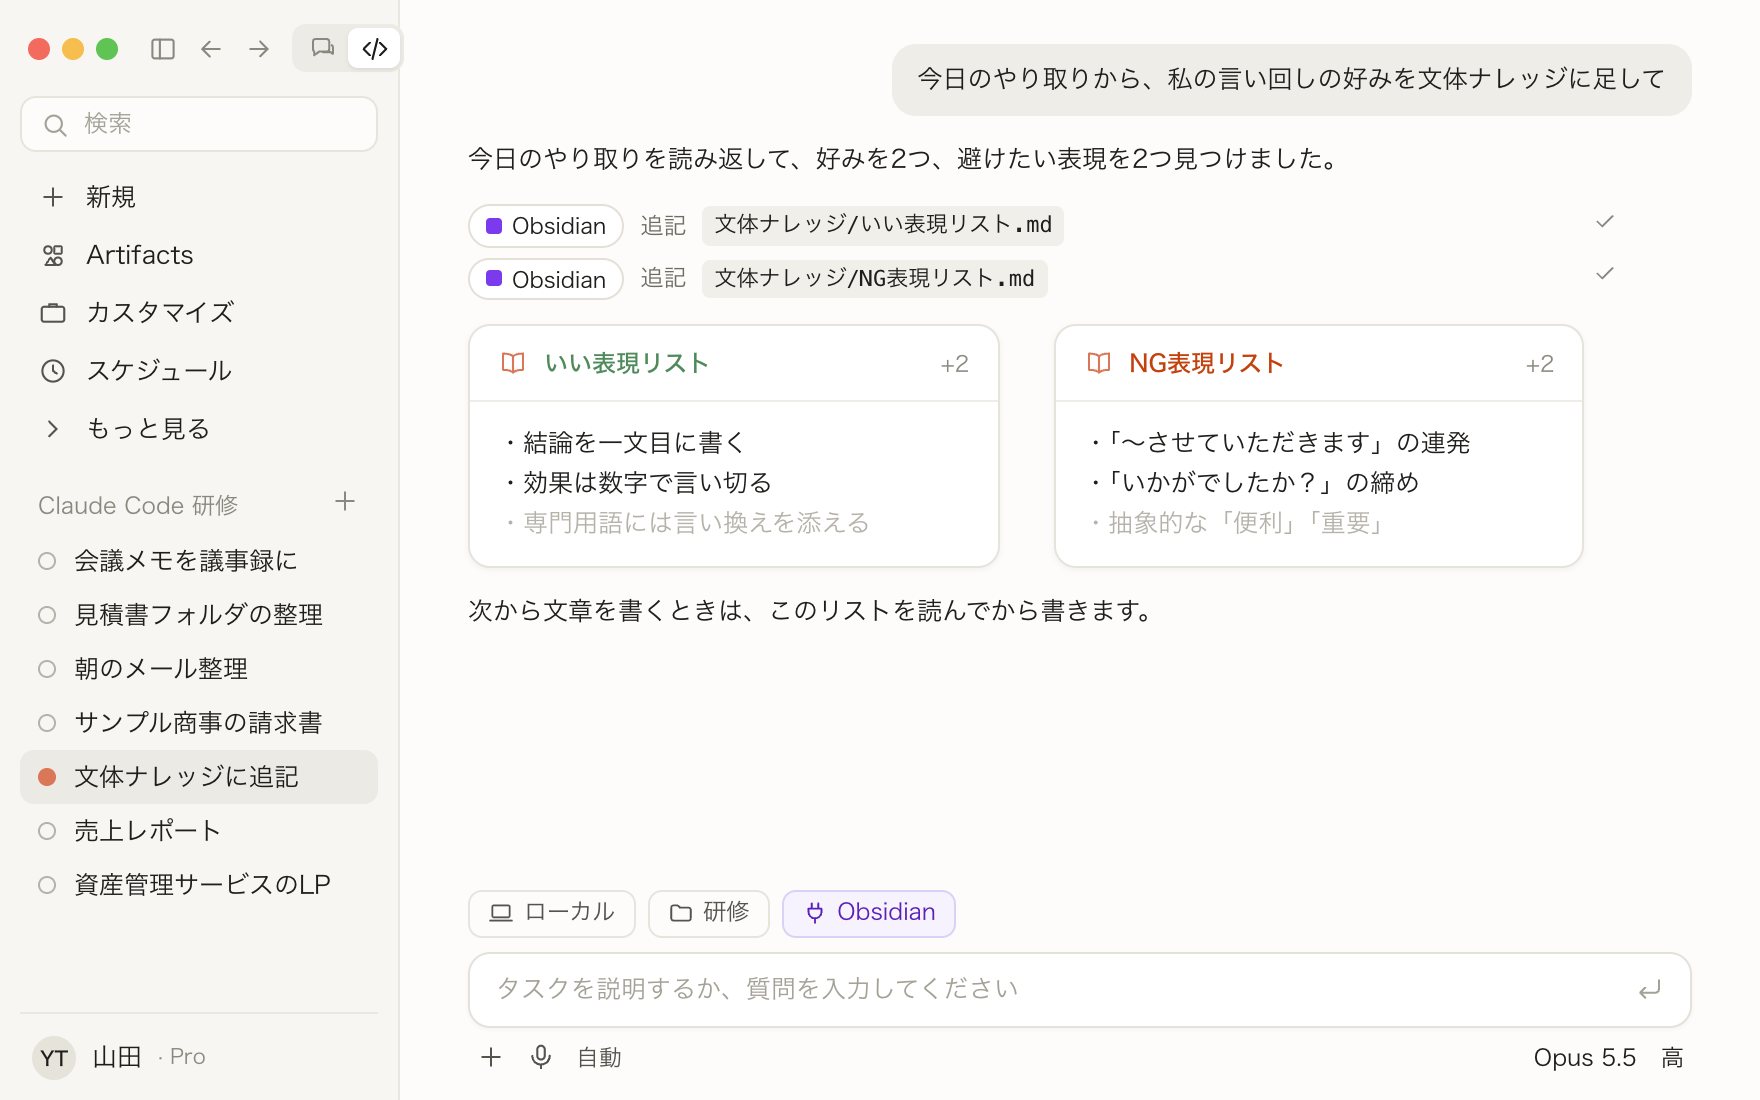Click the YT avatar icon

click(x=54, y=1058)
